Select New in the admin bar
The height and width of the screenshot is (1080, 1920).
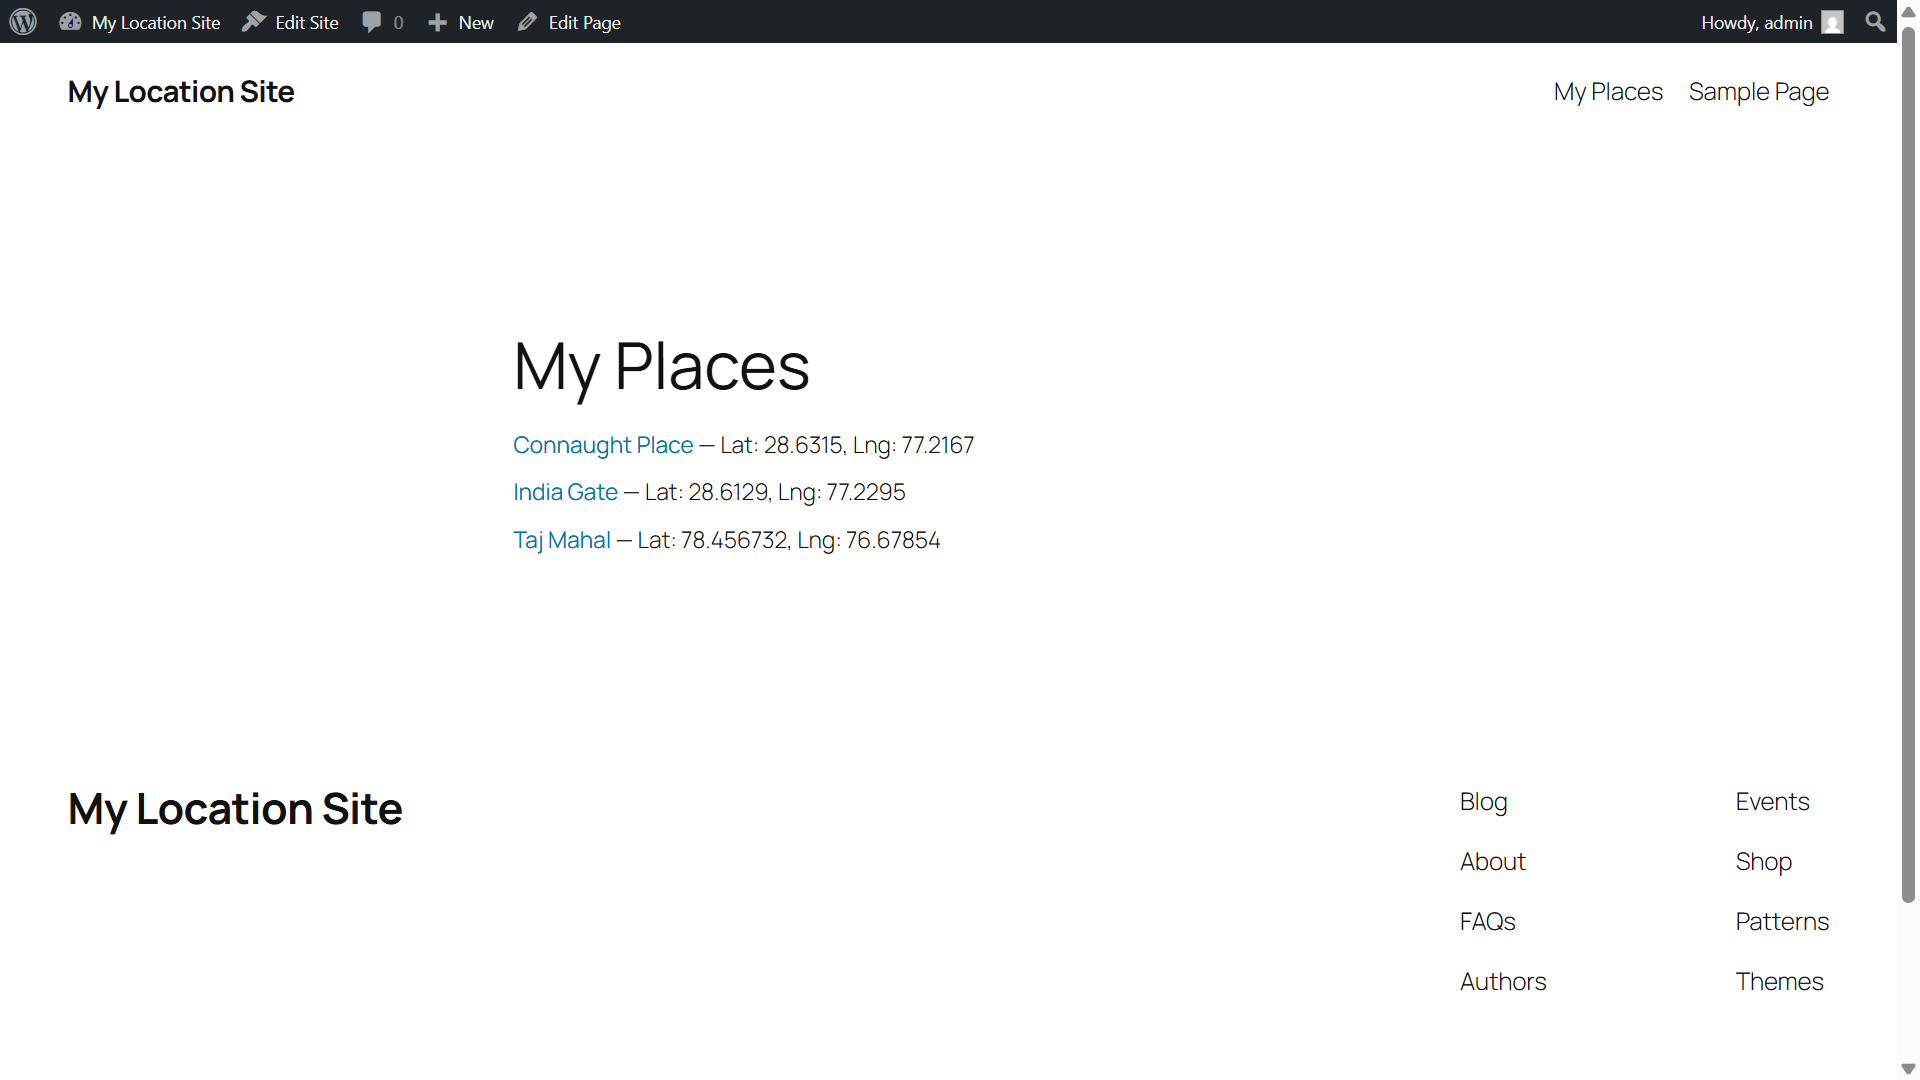click(476, 22)
